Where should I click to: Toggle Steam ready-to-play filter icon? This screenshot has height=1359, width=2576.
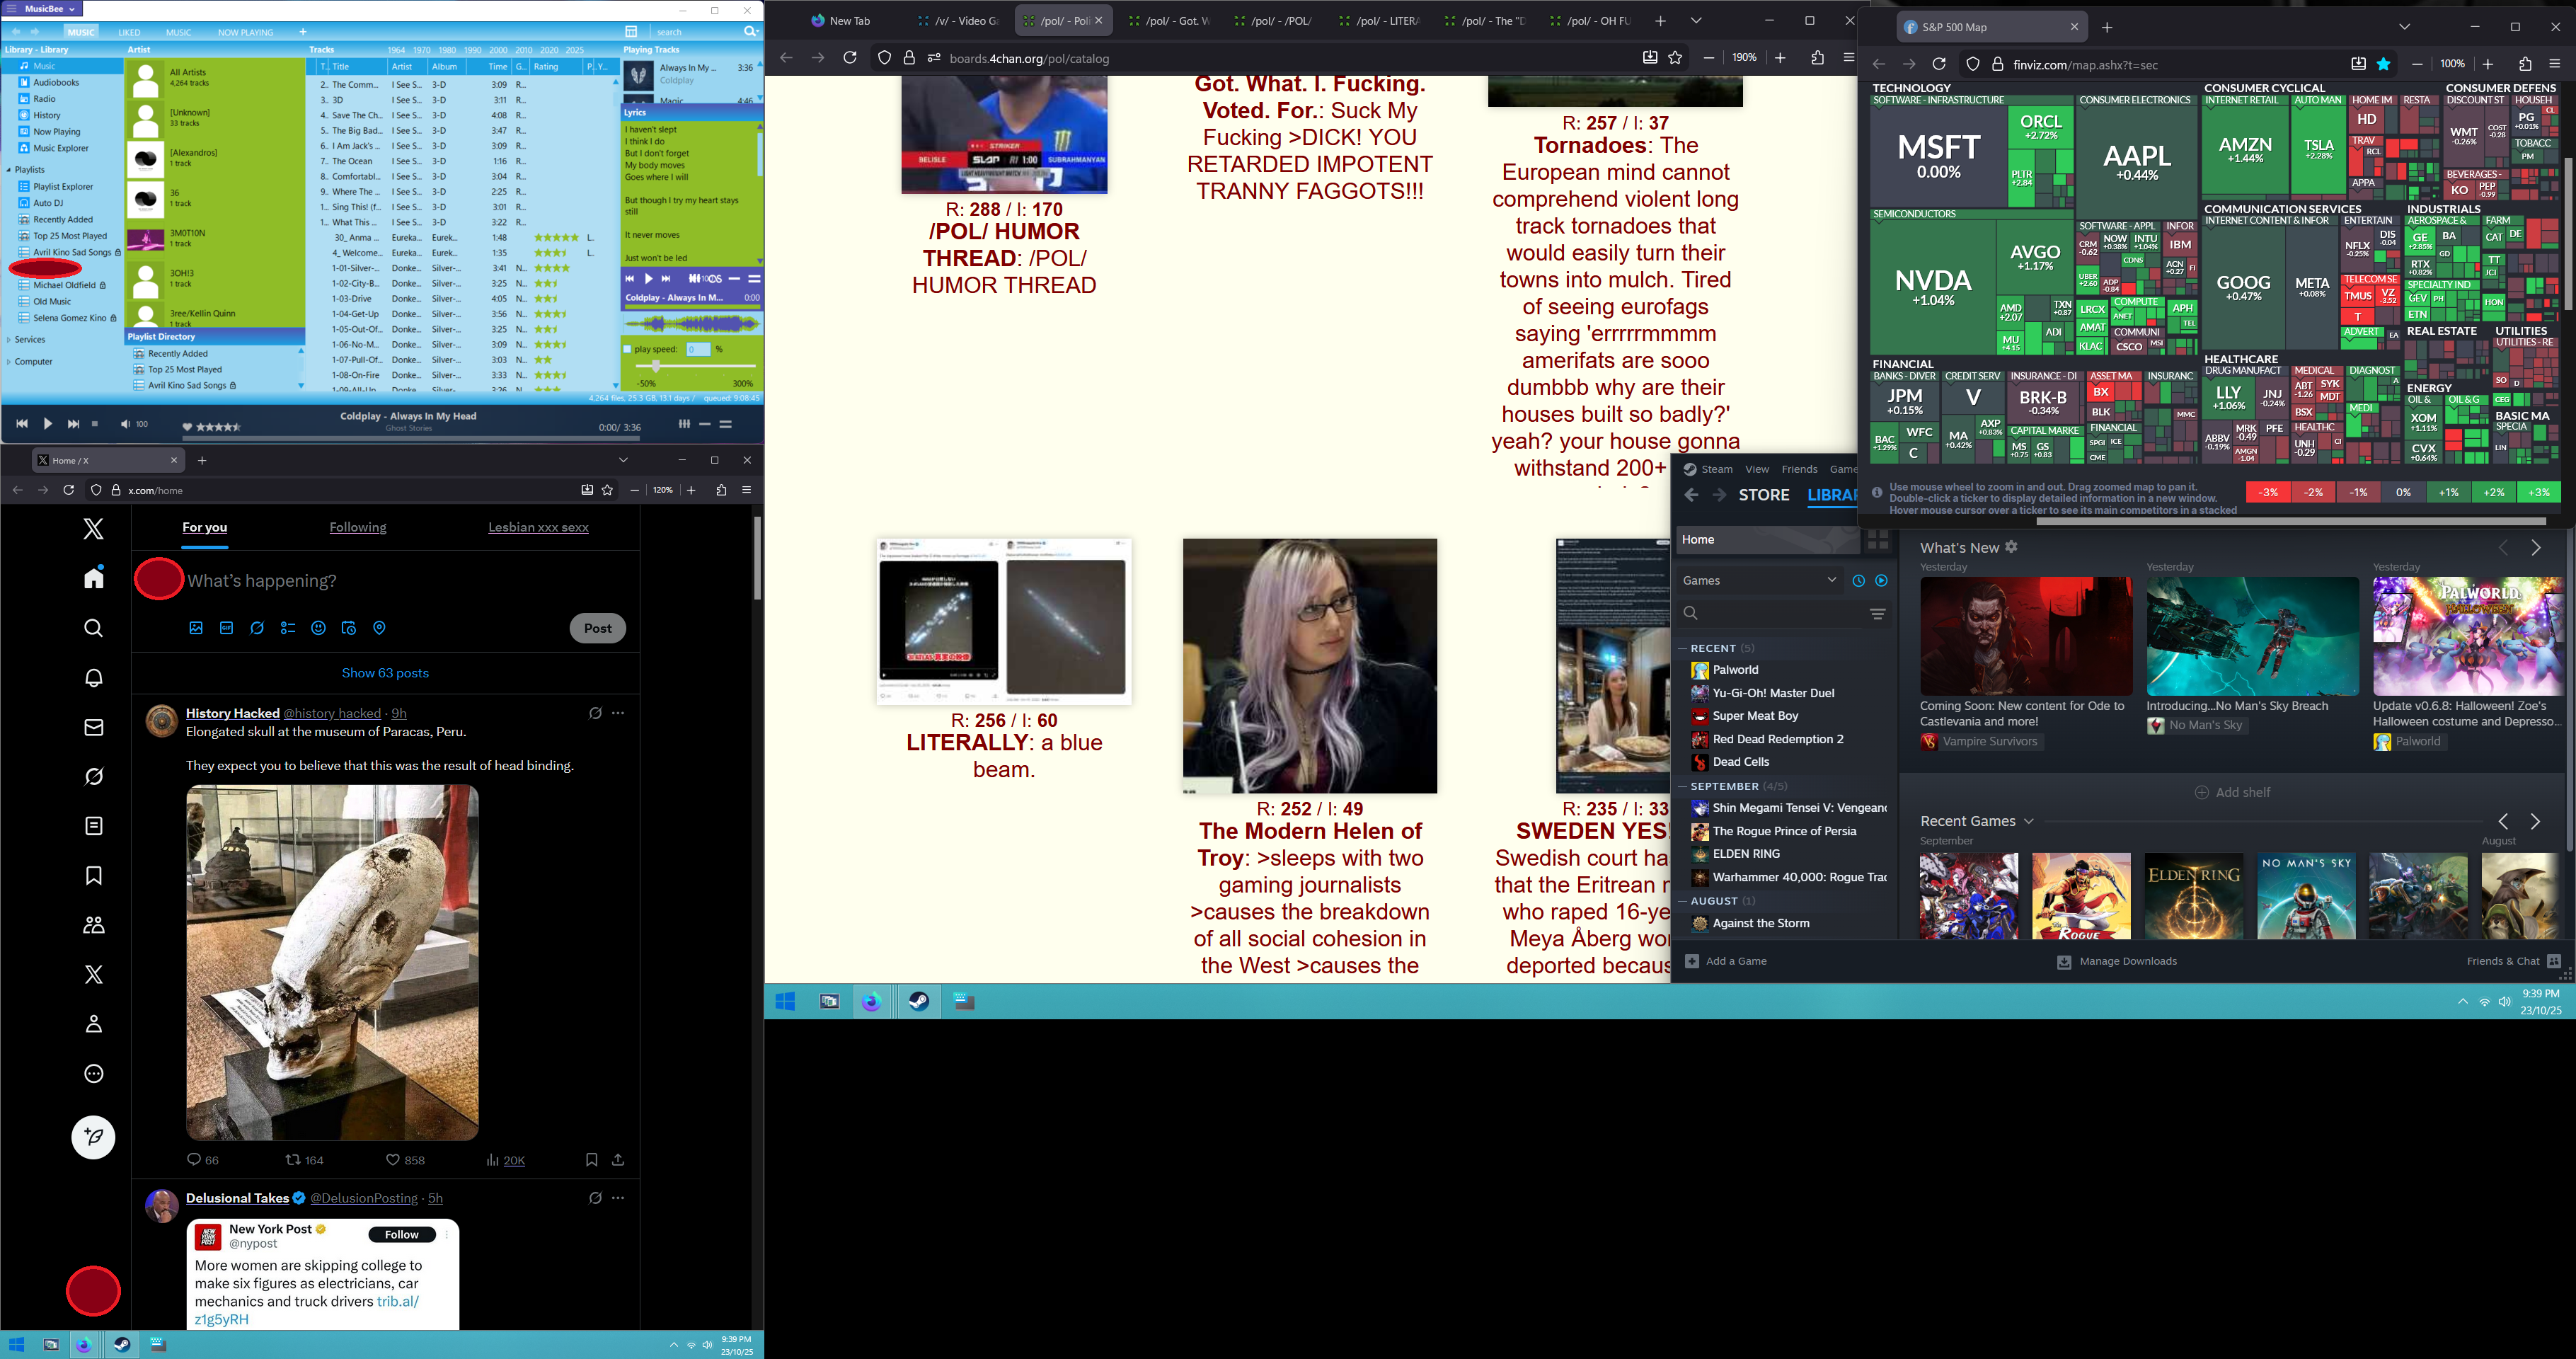(1881, 580)
